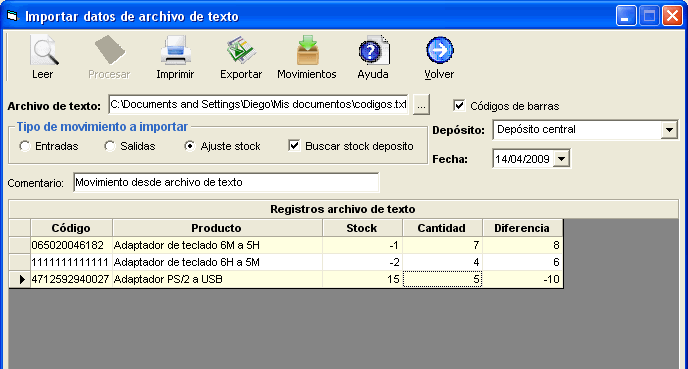Screen dimensions: 688x369
Task: Click the Volver blue arrow icon
Action: 439,50
